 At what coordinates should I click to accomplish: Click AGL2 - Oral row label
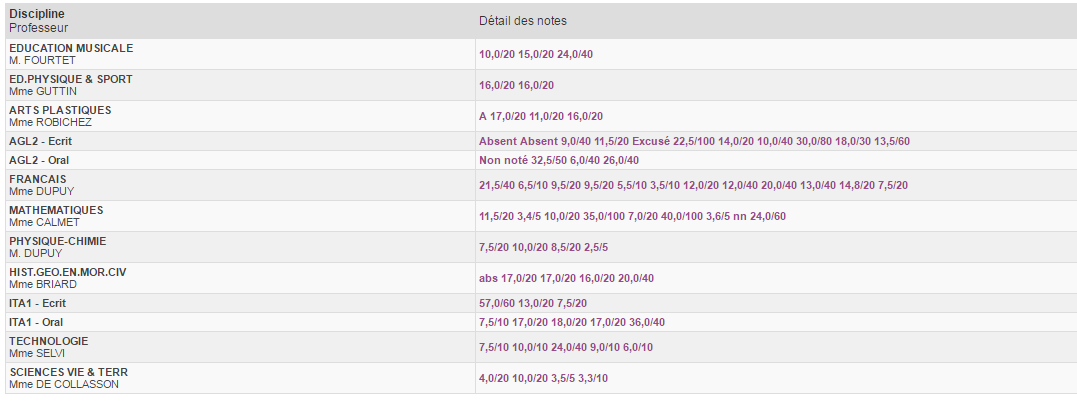tap(39, 160)
